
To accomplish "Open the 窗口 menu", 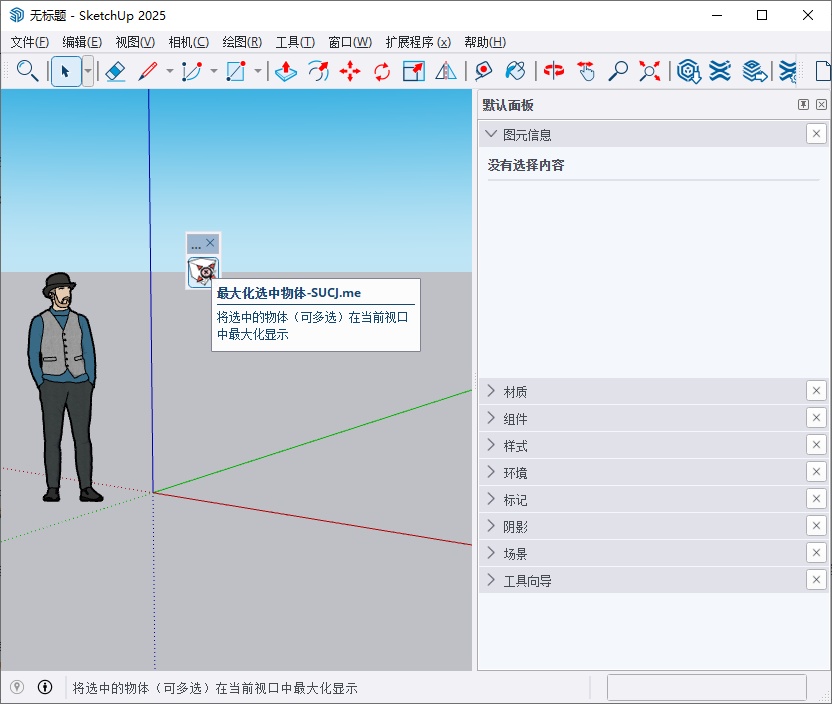I will pos(349,42).
